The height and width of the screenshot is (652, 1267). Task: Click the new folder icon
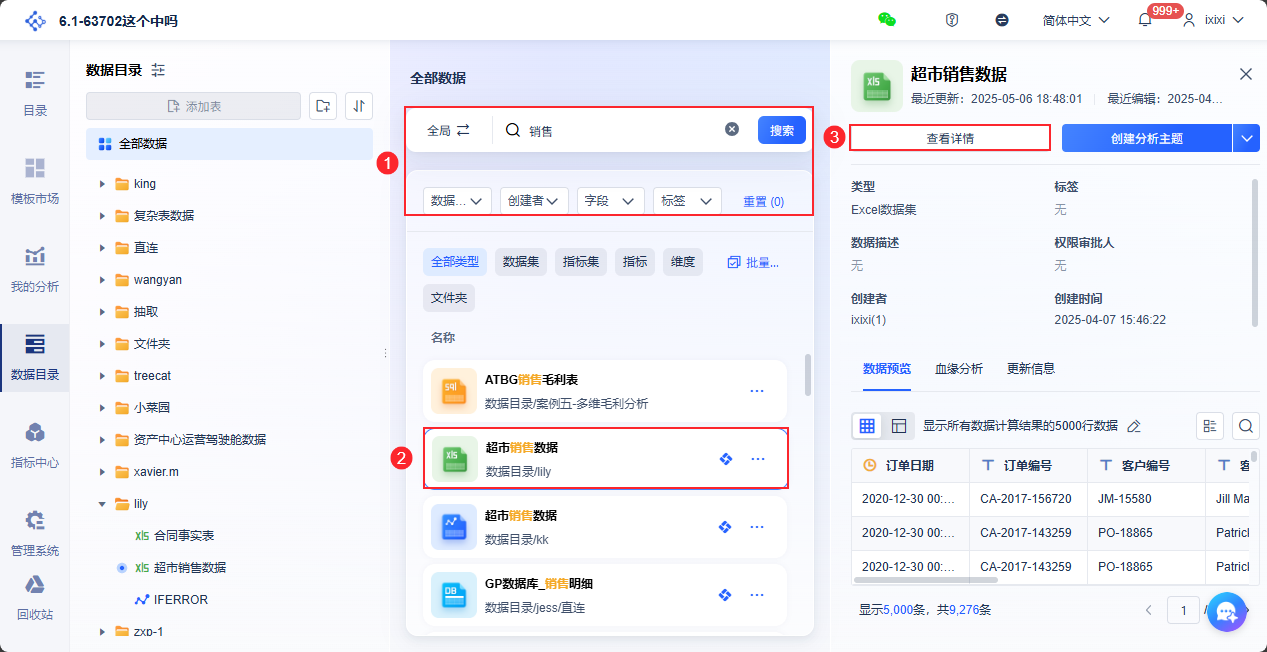322,106
